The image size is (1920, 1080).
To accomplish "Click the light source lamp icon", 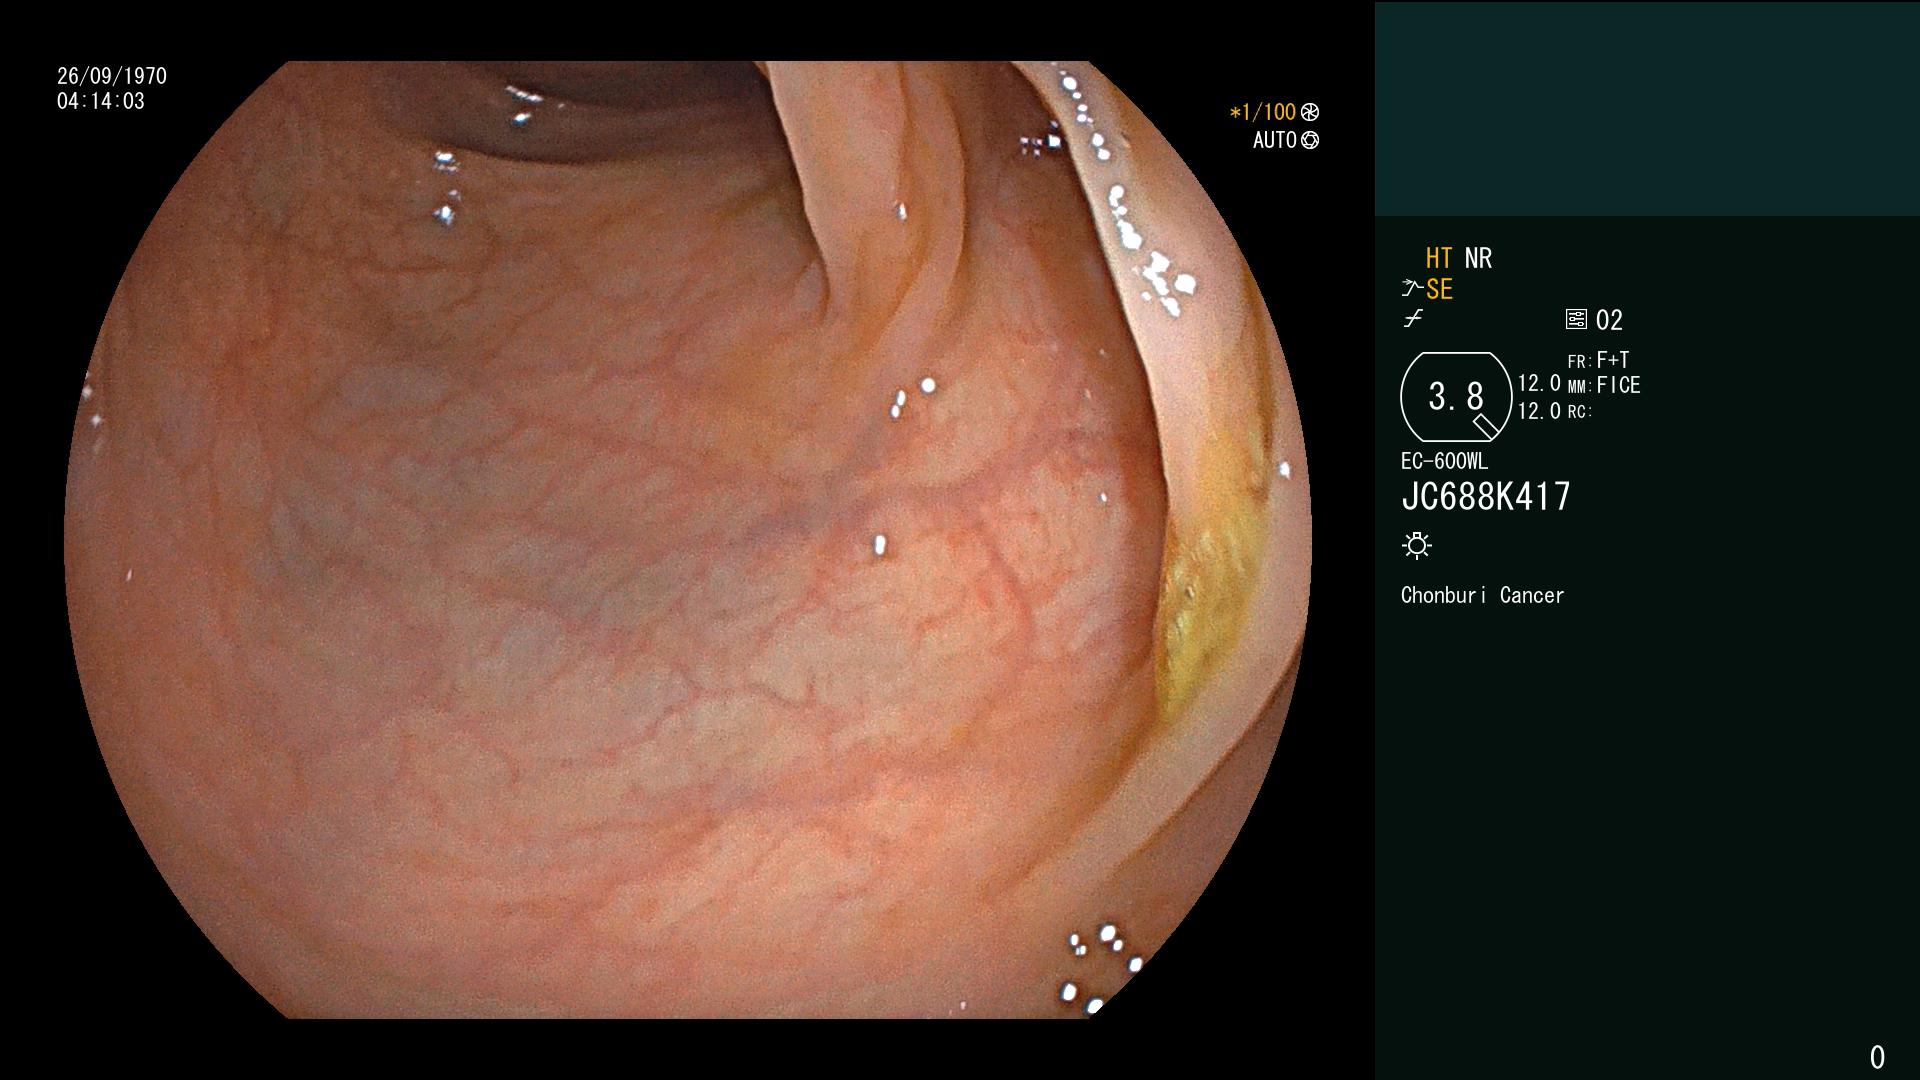I will click(1417, 546).
